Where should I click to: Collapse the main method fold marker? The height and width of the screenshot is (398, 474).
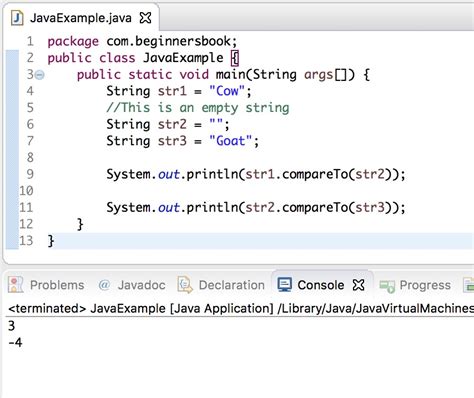click(40, 74)
